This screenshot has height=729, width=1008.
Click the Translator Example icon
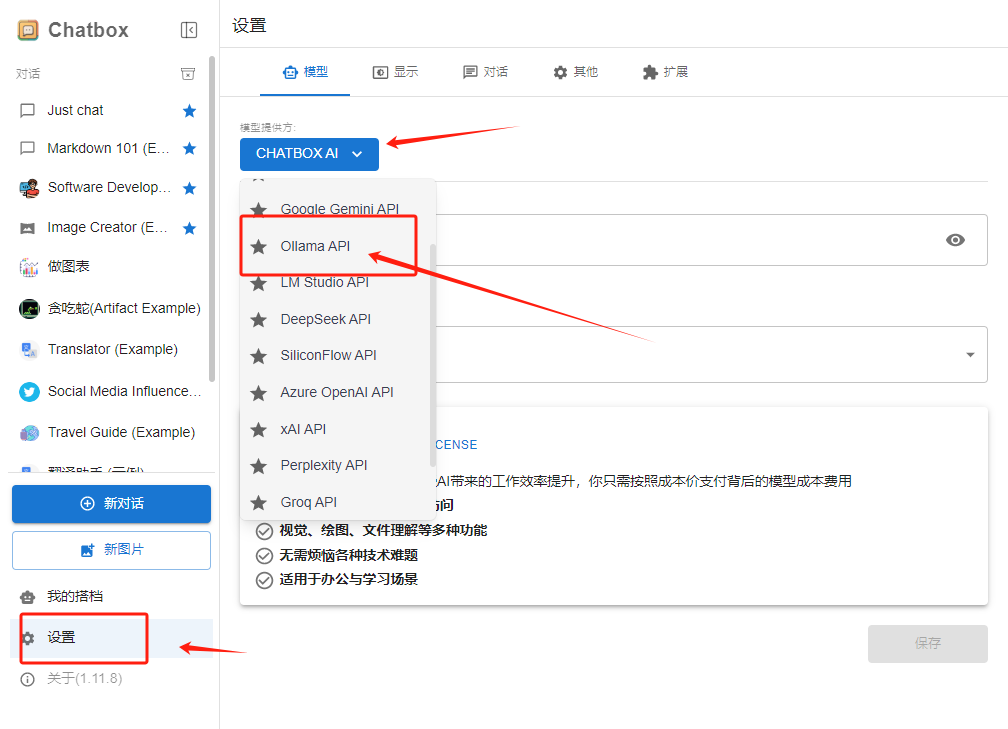click(29, 350)
